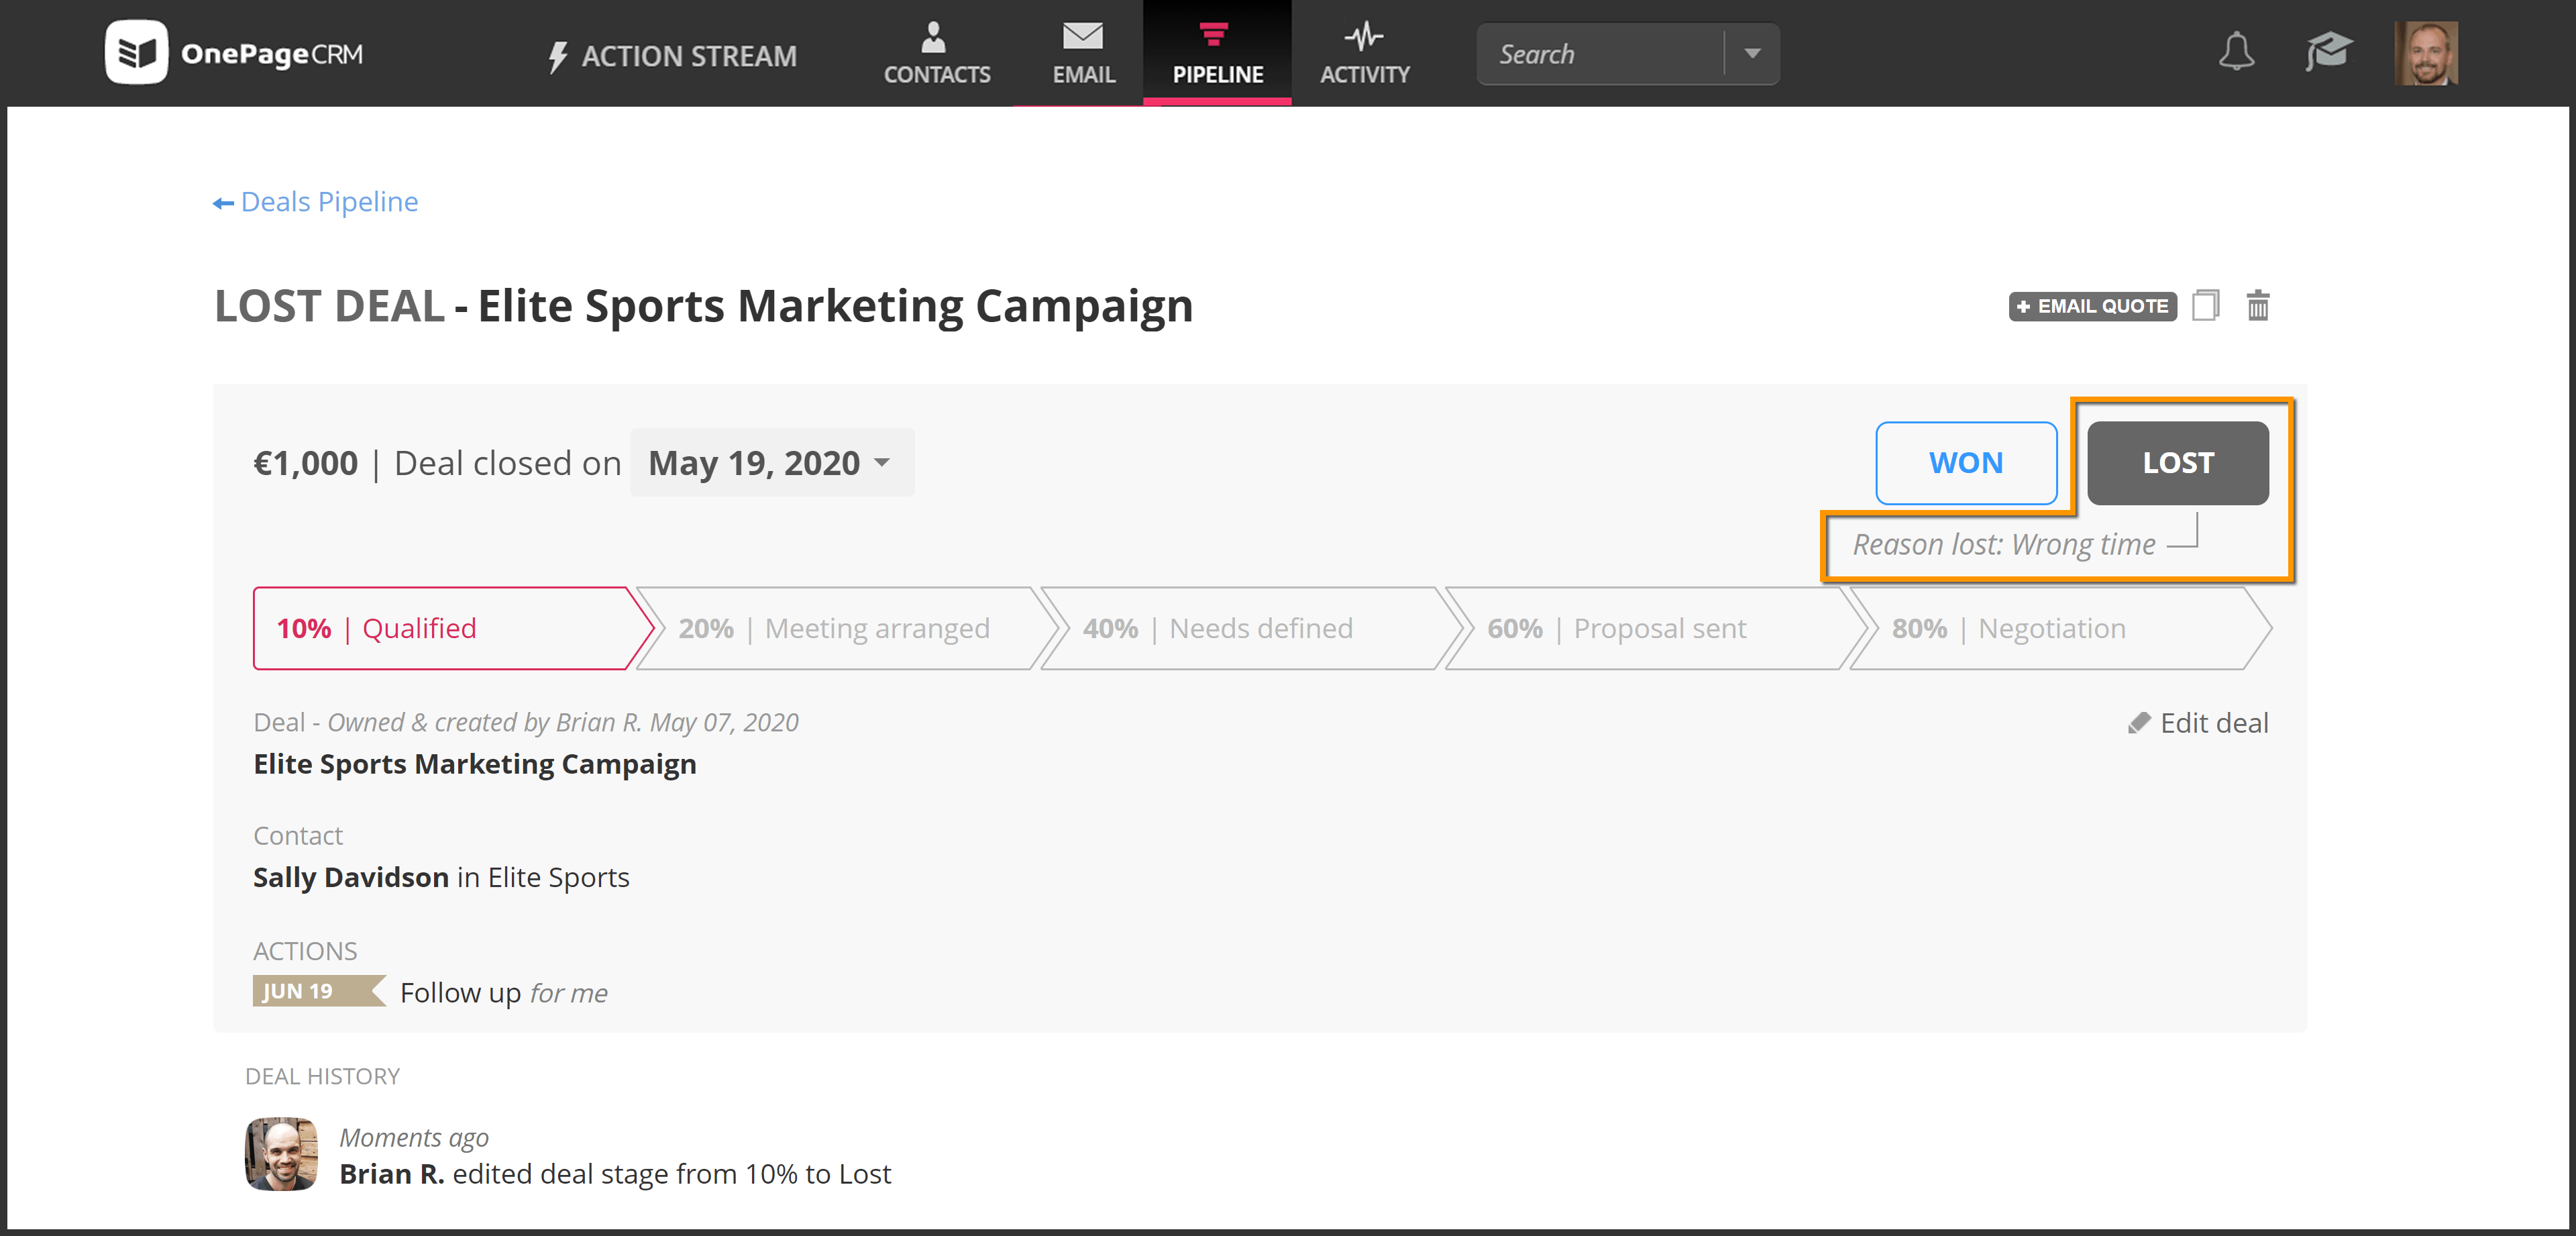Click the Elite Sports company name

[x=558, y=877]
